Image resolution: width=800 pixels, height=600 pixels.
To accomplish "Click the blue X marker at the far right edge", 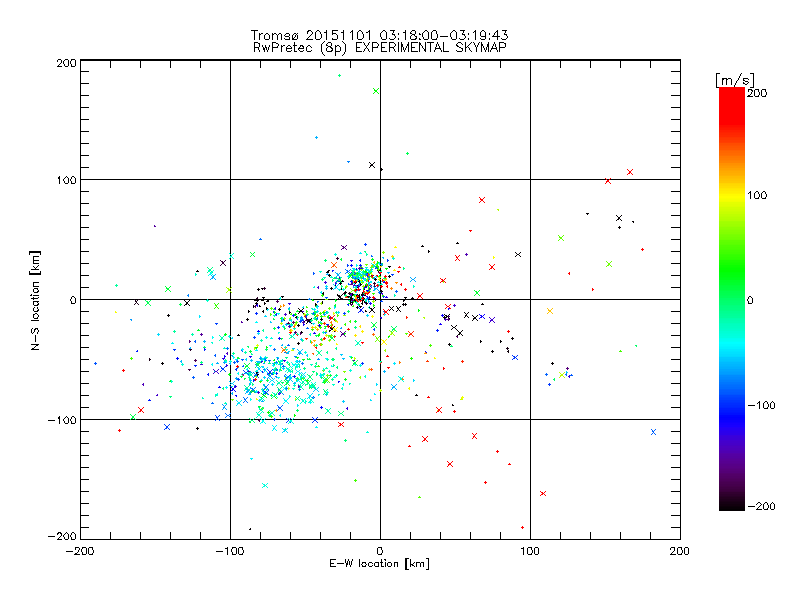I will (x=653, y=432).
